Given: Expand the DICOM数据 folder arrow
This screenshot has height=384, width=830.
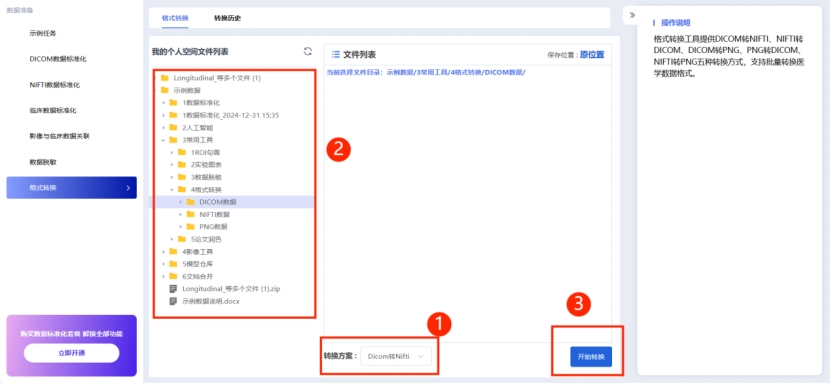Looking at the screenshot, I should click(181, 202).
